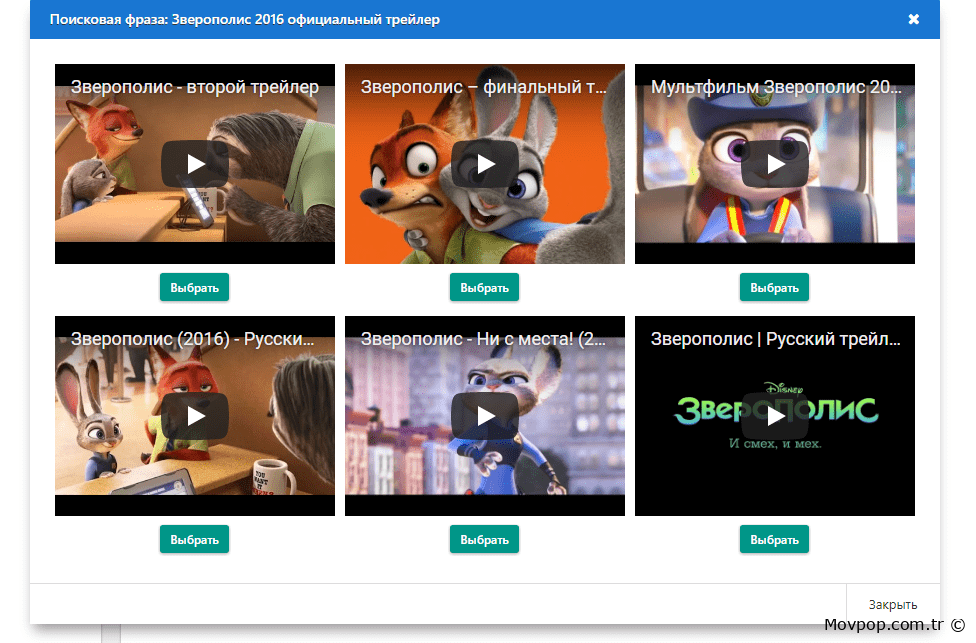Select Выбрать under 'Мультфильм Зверополис' video
This screenshot has height=643, width=976.
[774, 288]
